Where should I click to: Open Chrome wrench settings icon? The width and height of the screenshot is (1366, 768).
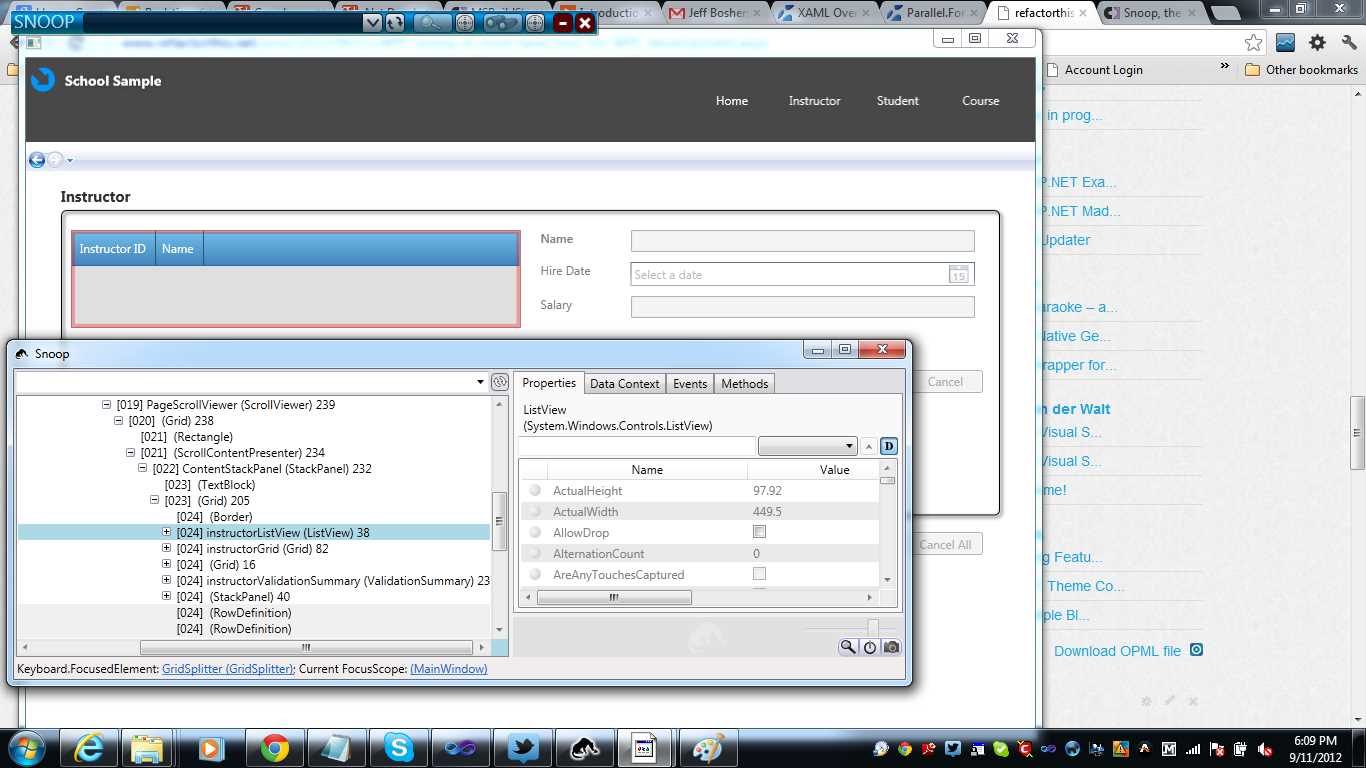(x=1349, y=42)
